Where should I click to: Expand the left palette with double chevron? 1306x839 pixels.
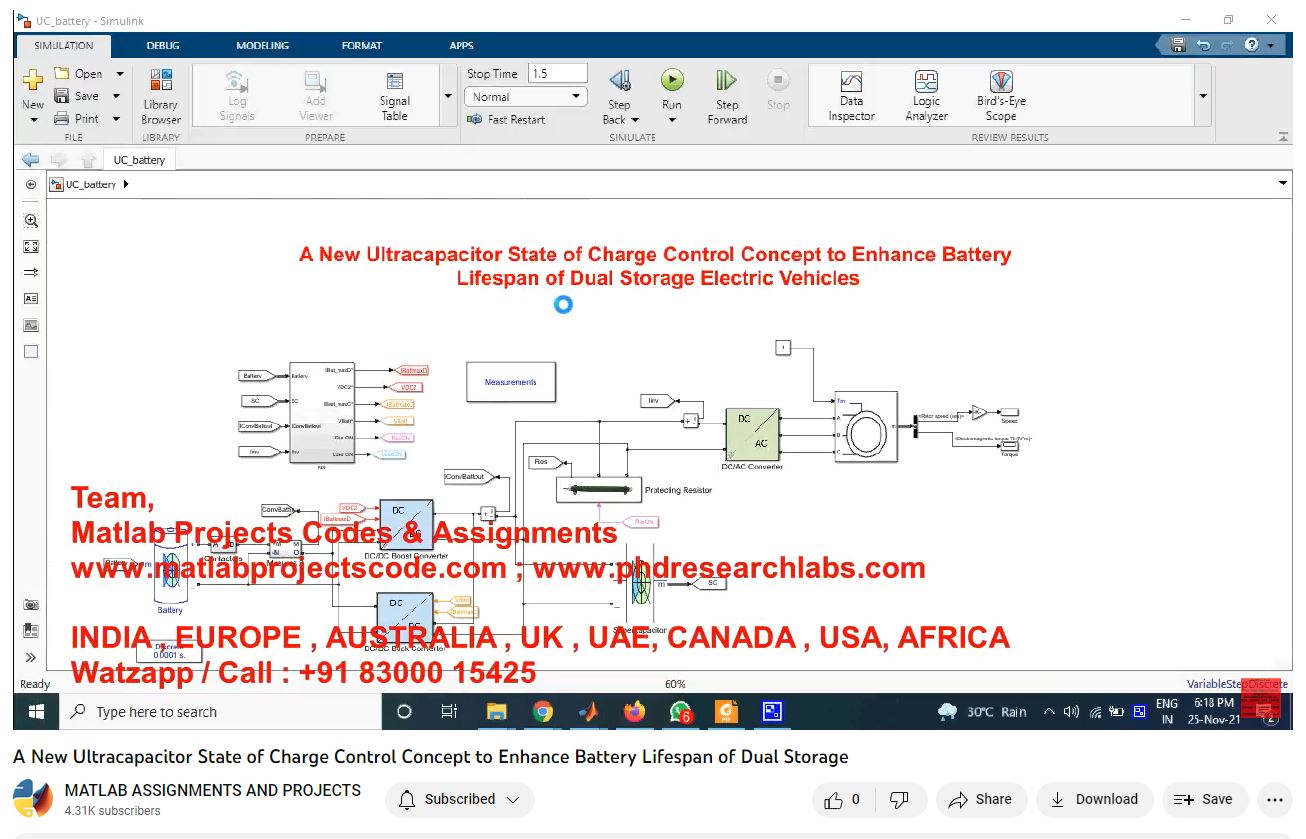31,657
